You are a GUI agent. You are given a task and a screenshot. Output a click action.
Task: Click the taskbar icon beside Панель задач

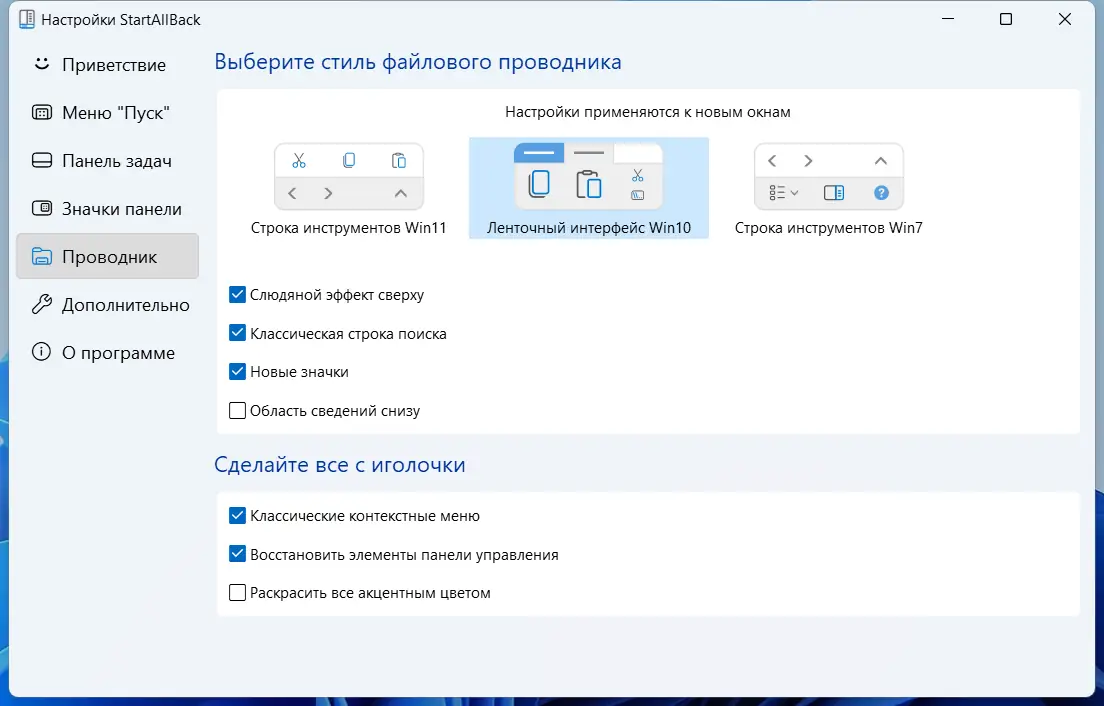tap(42, 160)
